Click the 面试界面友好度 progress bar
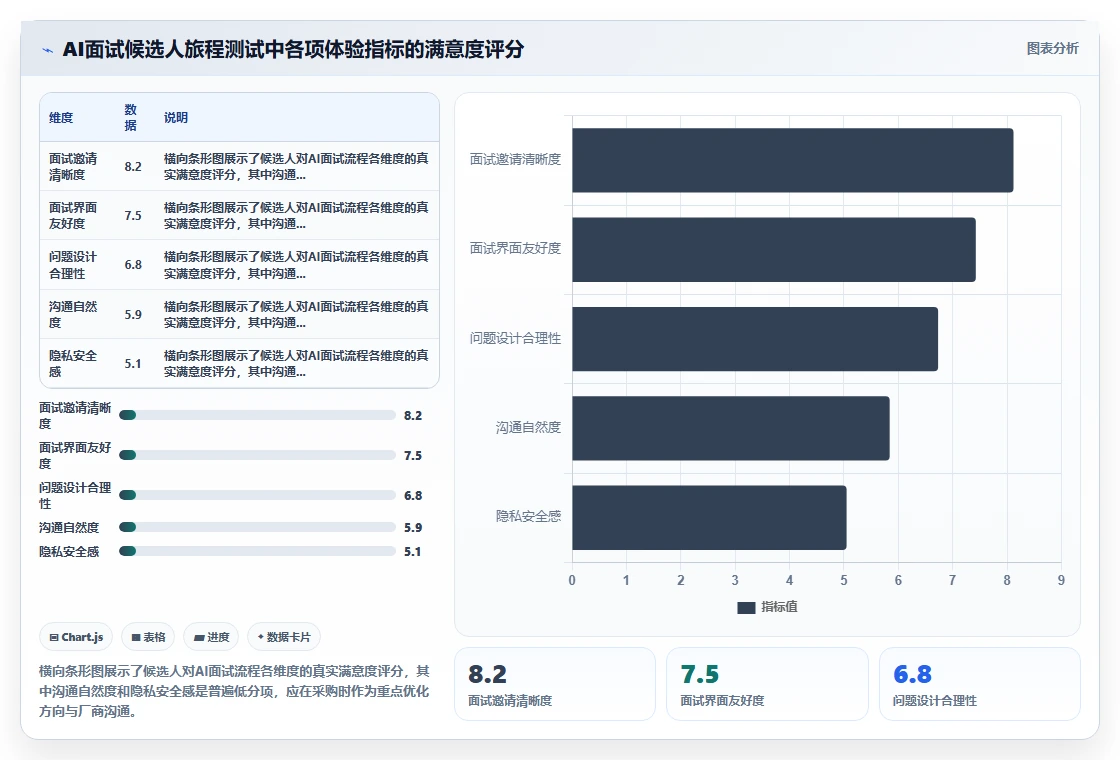This screenshot has height=760, width=1120. (x=257, y=455)
